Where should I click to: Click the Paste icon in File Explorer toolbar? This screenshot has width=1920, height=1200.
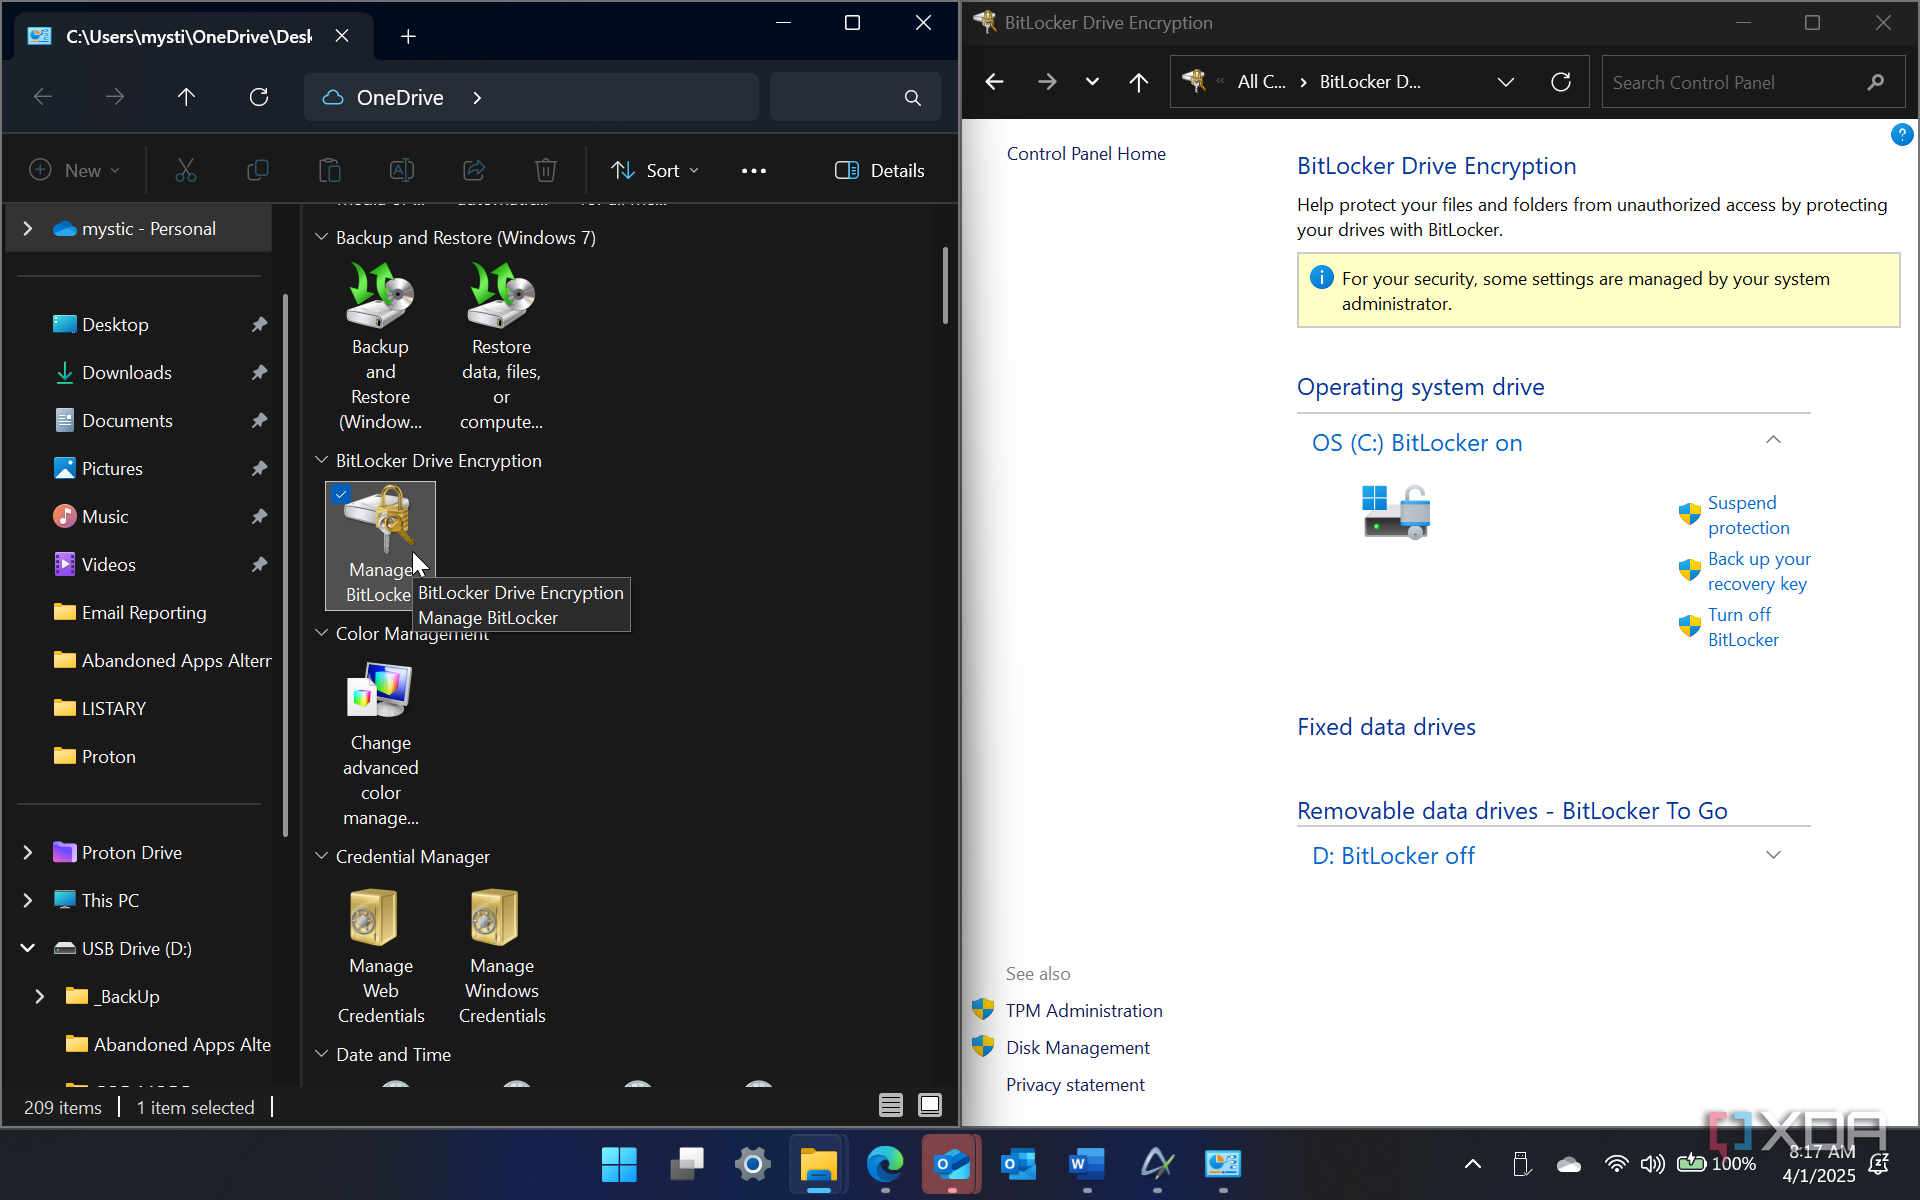point(330,170)
